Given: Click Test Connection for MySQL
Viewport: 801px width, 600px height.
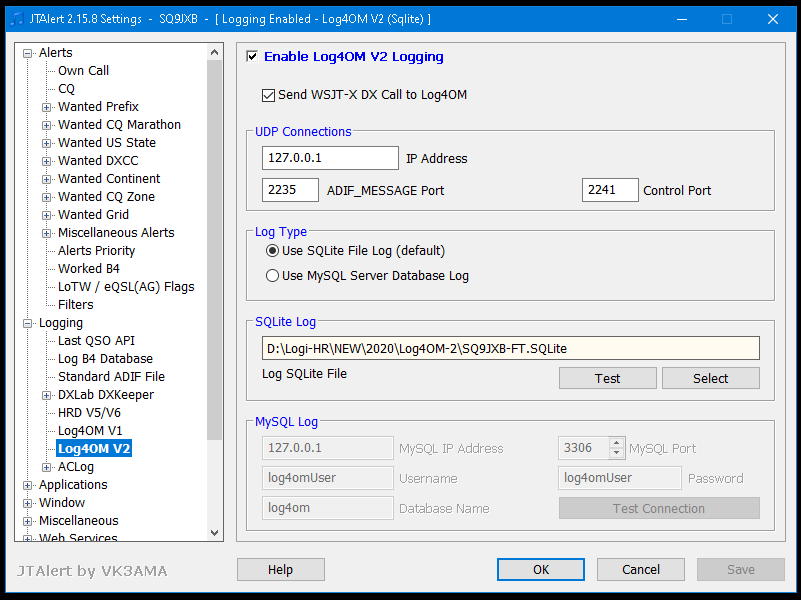Looking at the screenshot, I should click(659, 509).
